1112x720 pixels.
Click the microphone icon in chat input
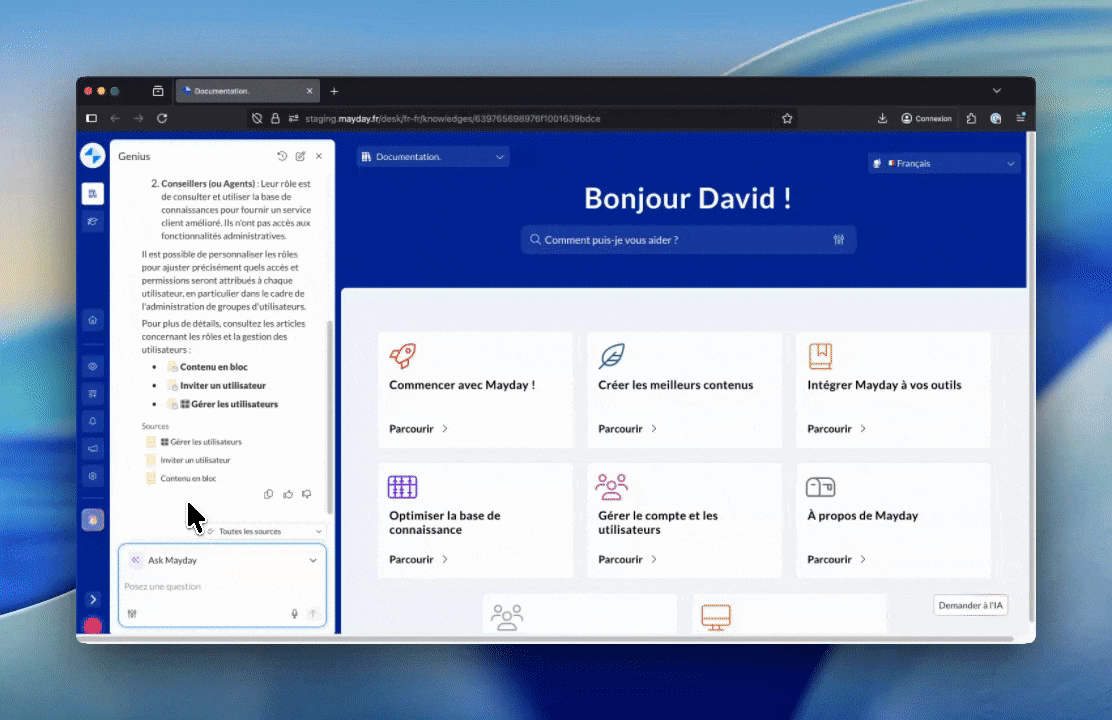pyautogui.click(x=294, y=614)
